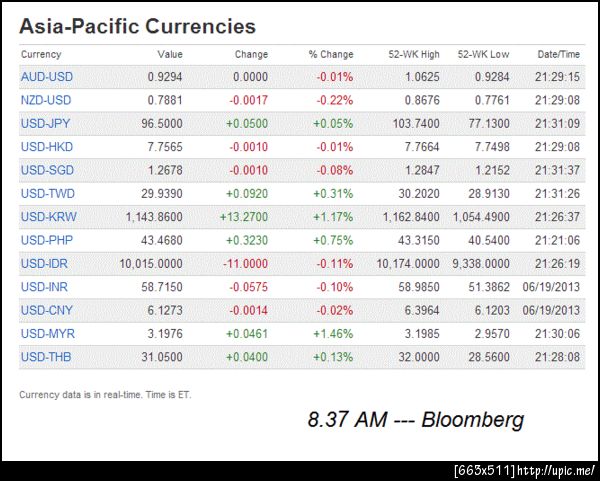Open the USD-KRW currency link
600x481 pixels.
(47, 216)
